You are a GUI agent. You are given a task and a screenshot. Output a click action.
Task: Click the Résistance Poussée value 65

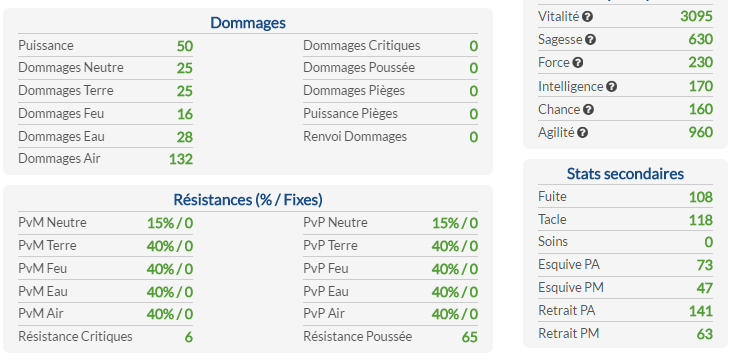click(x=470, y=337)
